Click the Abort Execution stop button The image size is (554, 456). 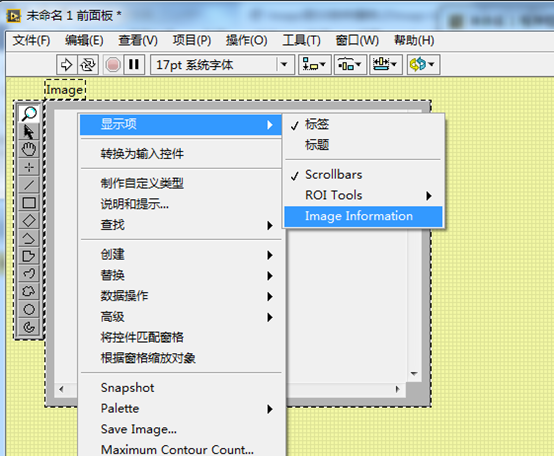(x=113, y=65)
